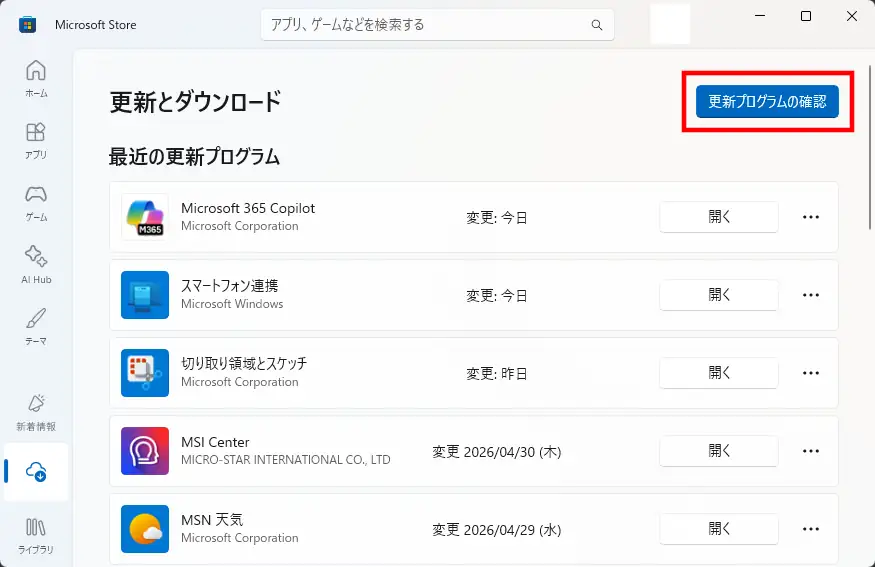Open MSI Center with 開く button
Screen dimensions: 875x567
pos(719,451)
